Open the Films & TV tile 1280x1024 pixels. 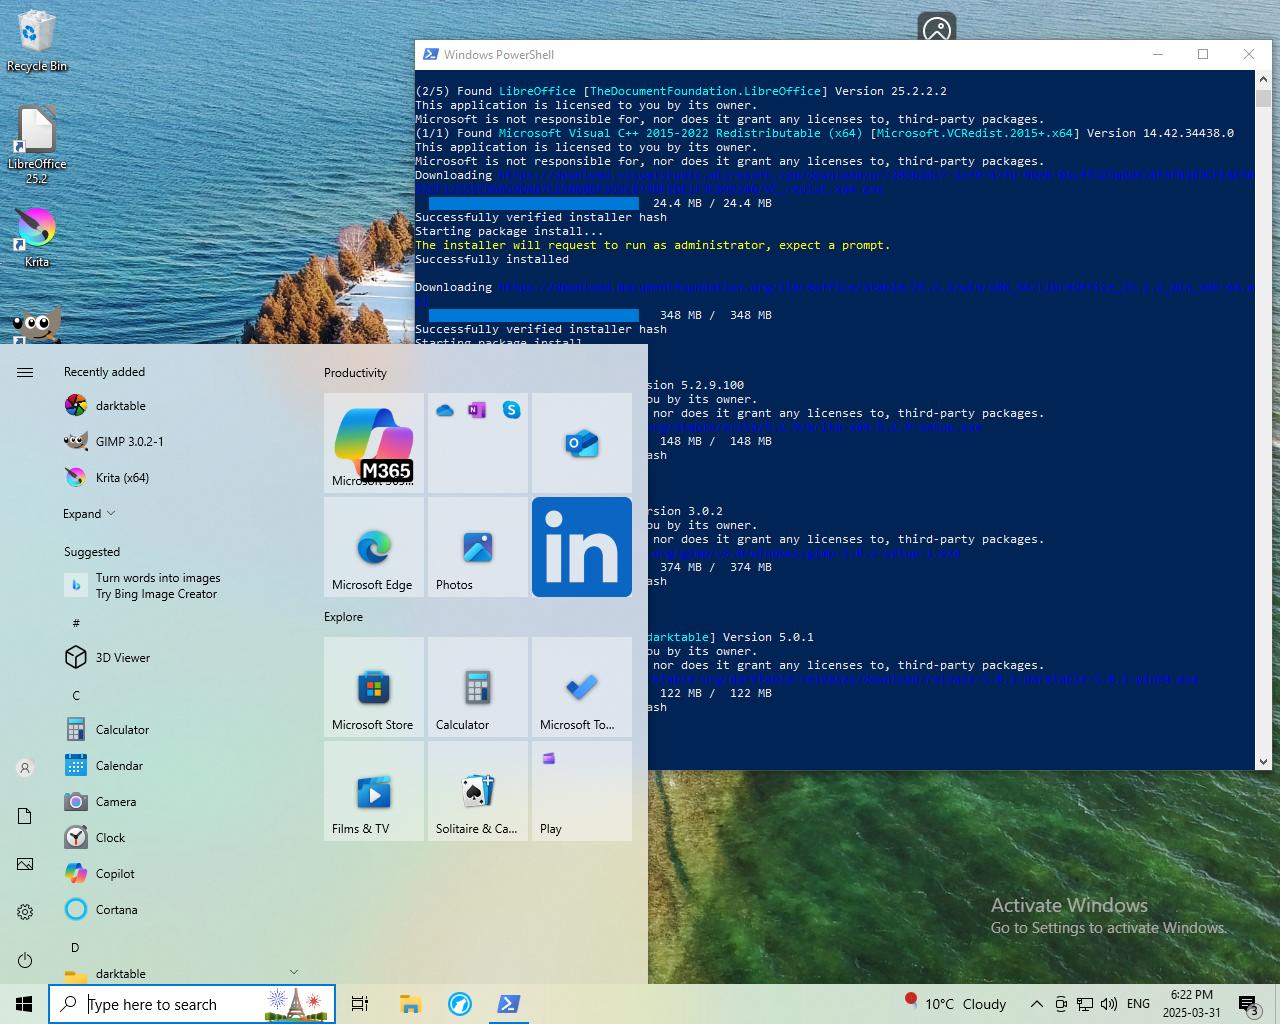point(374,791)
